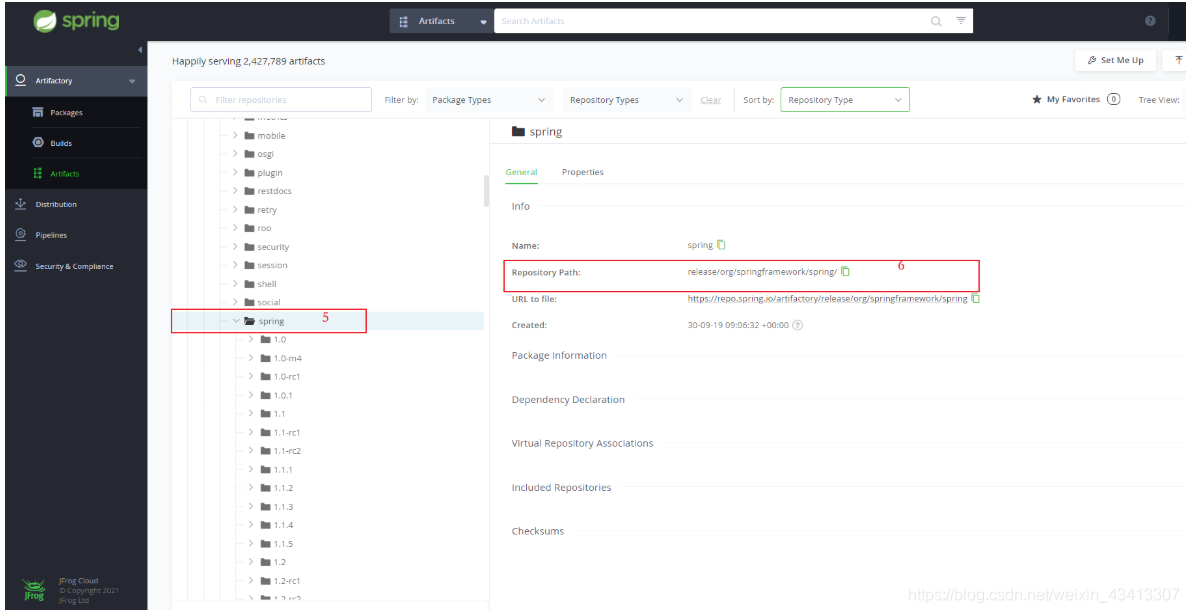This screenshot has width=1189, height=613.
Task: Expand the 1.0 version folder
Action: pos(251,339)
